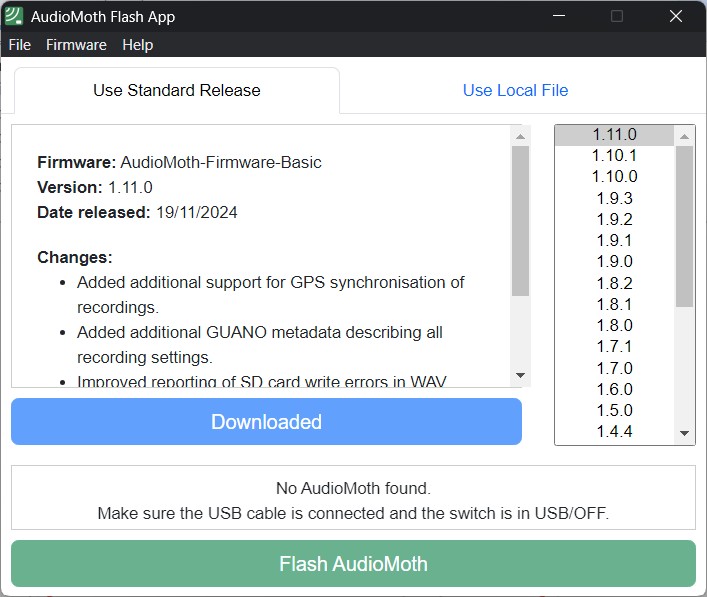Open the Firmware menu

76,45
